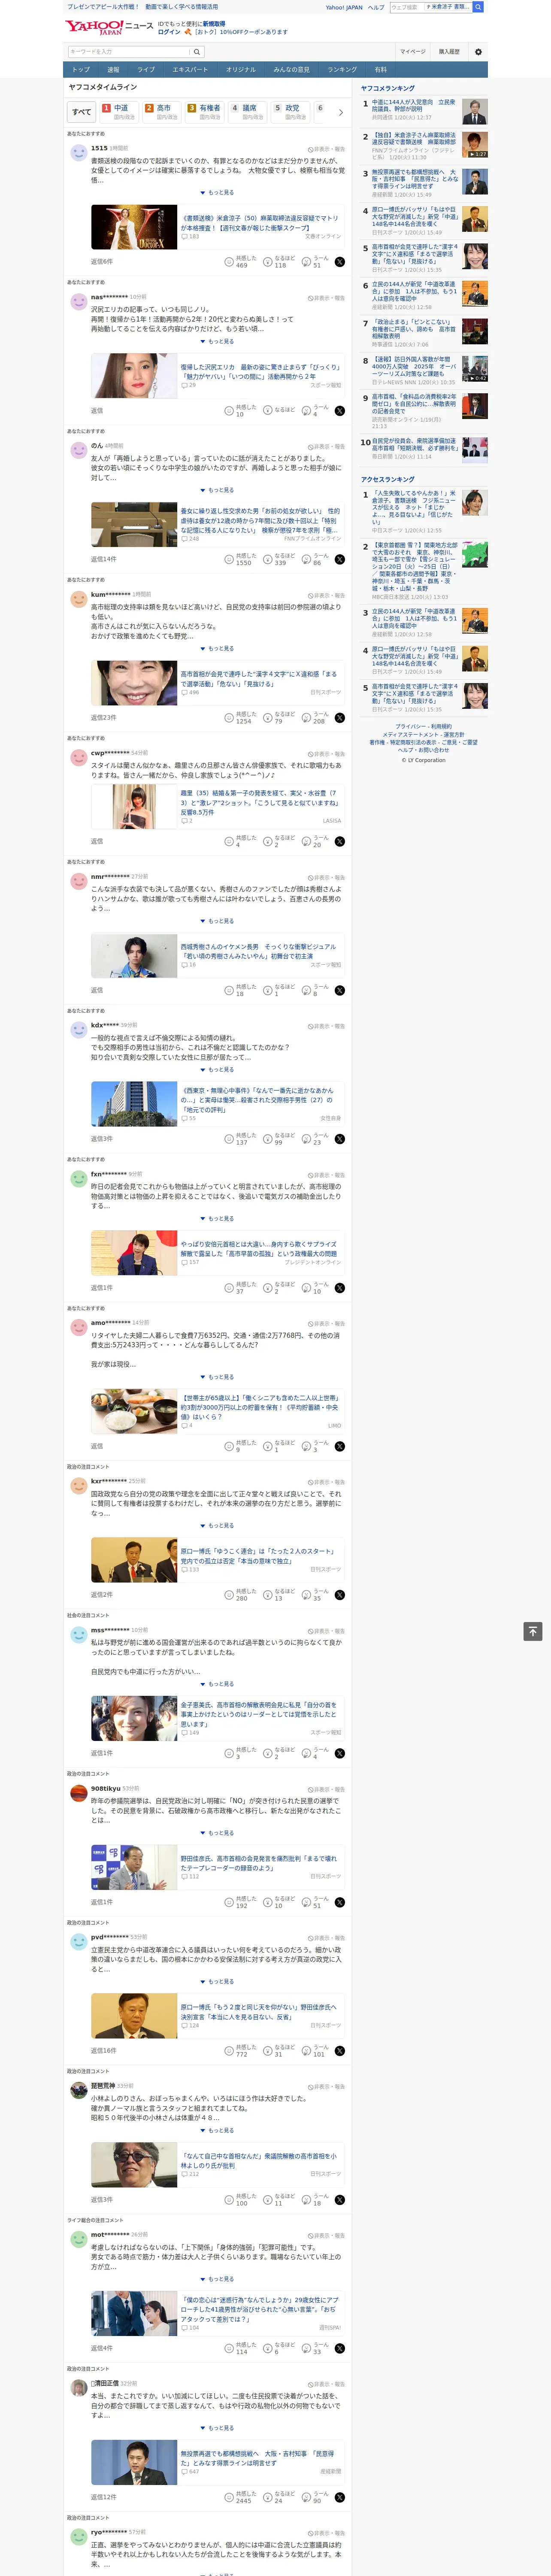The image size is (551, 2576).
Task: Share the nas******** comment on X
Action: click(x=340, y=411)
